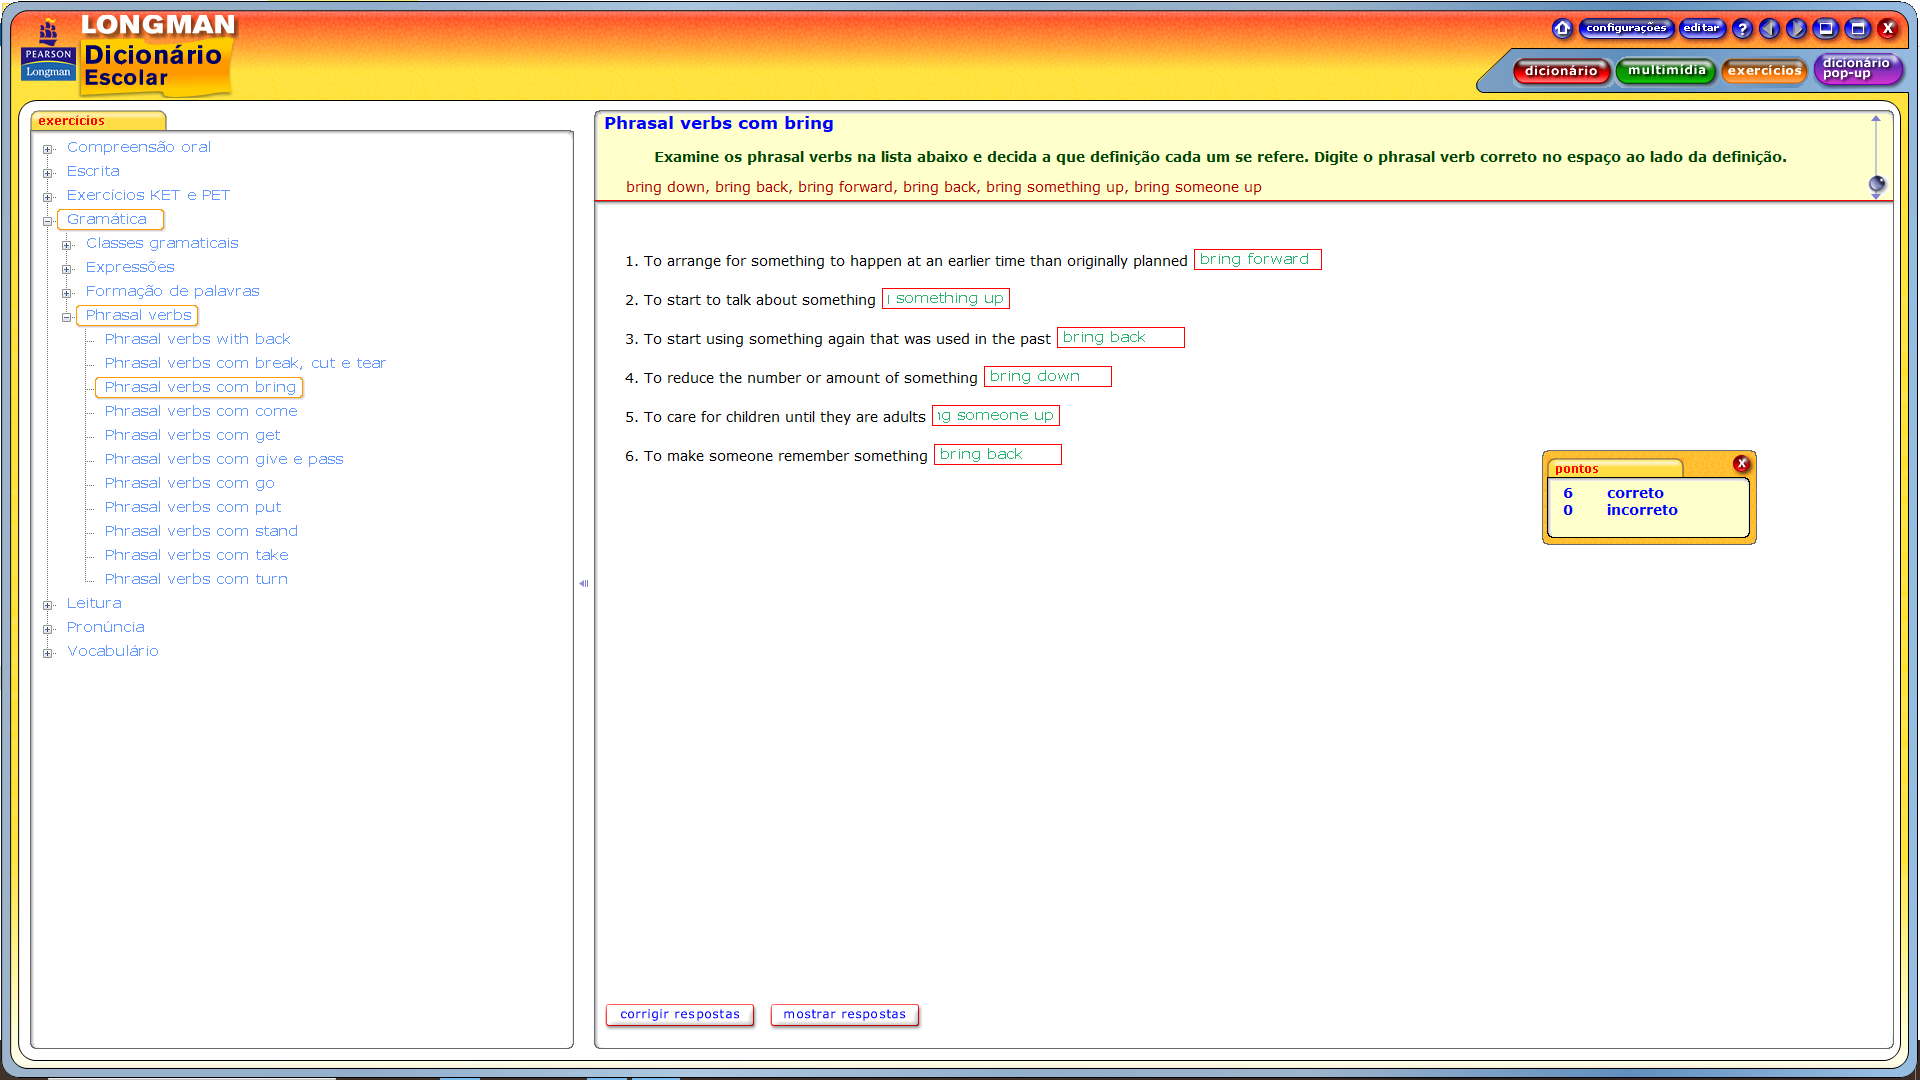Collapse the Gramática tree node
Image resolution: width=1920 pixels, height=1080 pixels.
click(x=48, y=221)
